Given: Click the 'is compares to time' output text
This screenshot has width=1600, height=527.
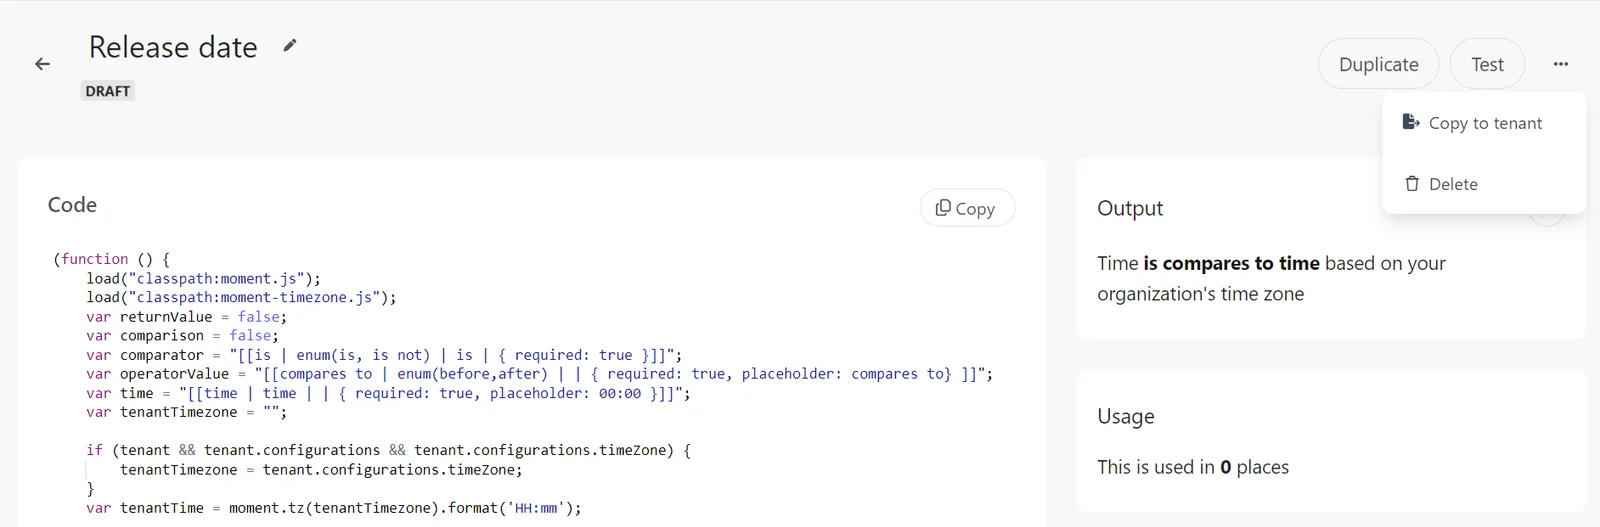Looking at the screenshot, I should pyautogui.click(x=1231, y=263).
